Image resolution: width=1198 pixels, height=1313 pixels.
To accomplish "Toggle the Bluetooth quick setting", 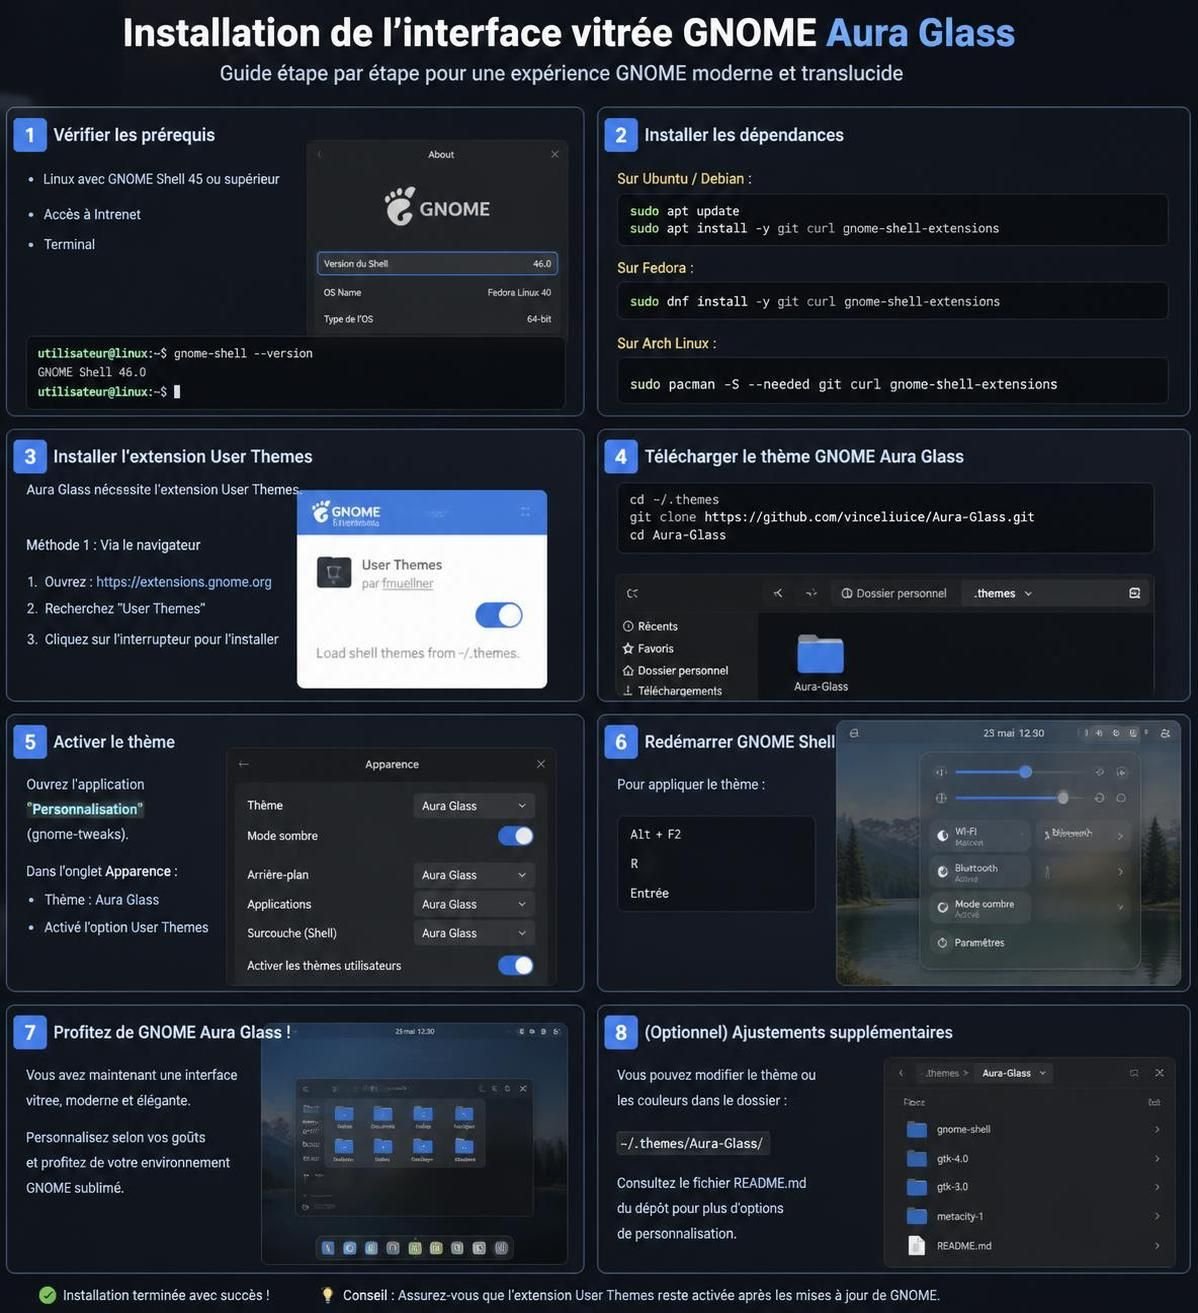I will pos(980,872).
